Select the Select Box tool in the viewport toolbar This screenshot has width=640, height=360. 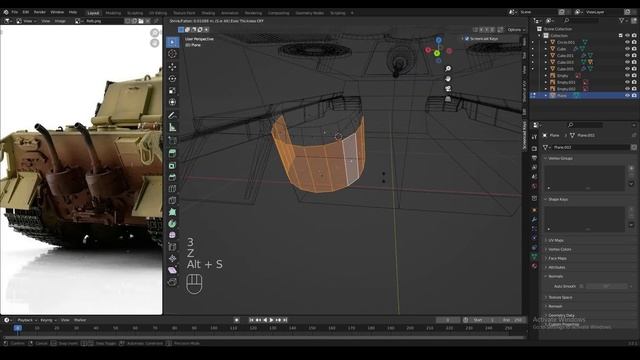[172, 42]
